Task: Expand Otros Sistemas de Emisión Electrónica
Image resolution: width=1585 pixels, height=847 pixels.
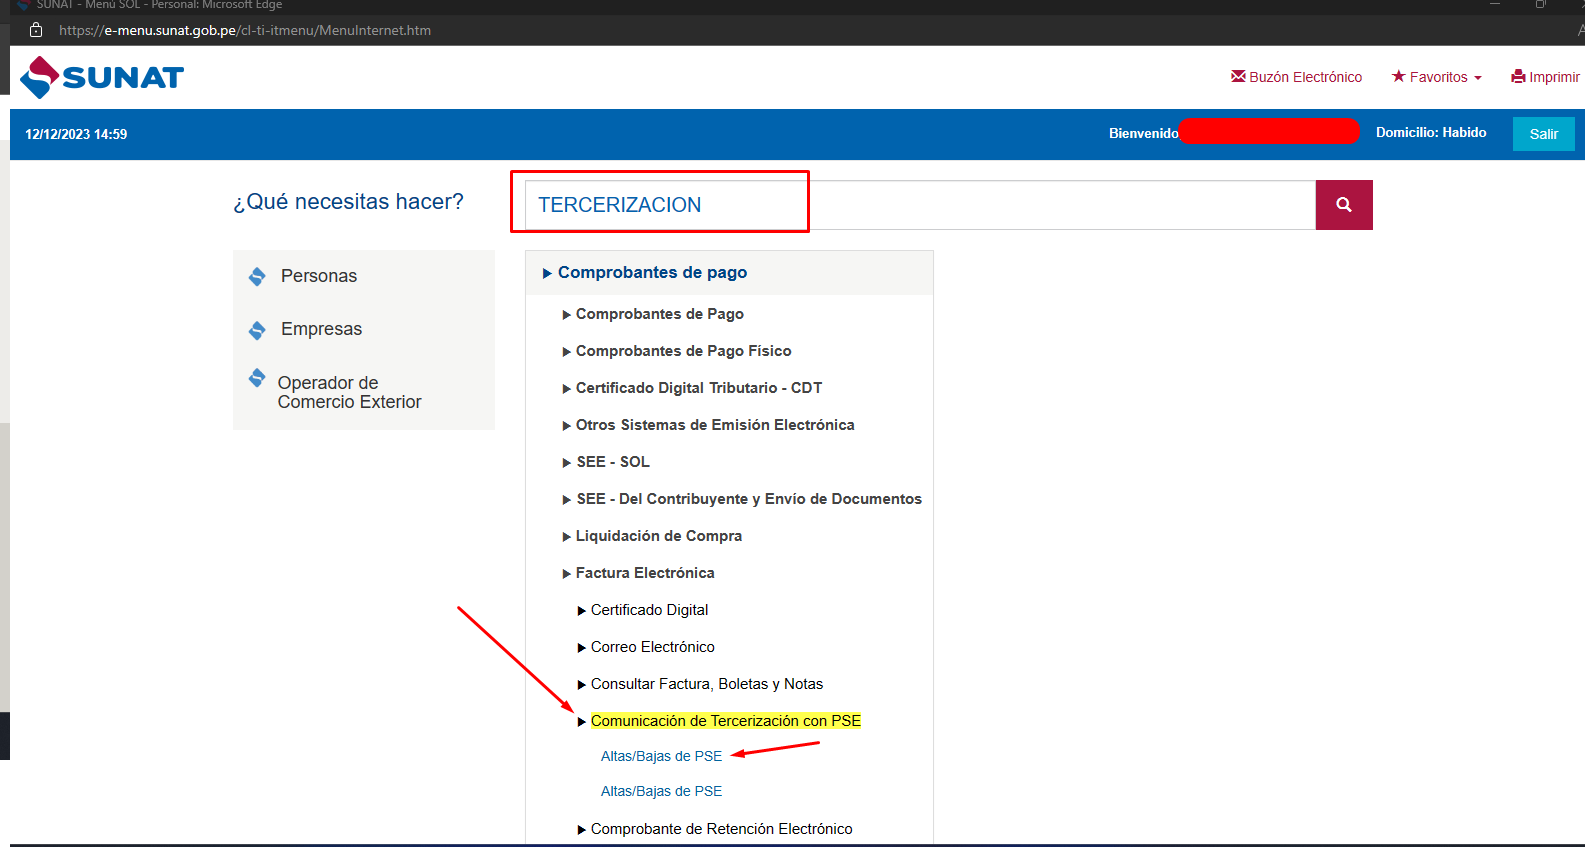Action: [714, 425]
